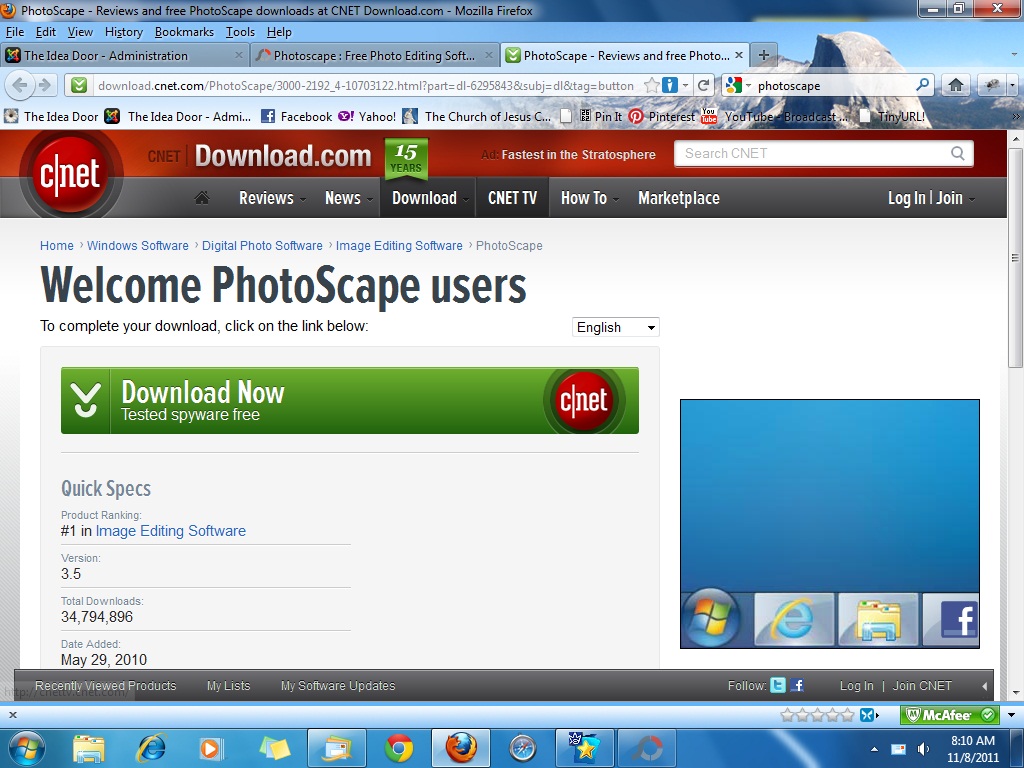Open the Firefox home page button
Viewport: 1024px width, 768px height.
(955, 86)
